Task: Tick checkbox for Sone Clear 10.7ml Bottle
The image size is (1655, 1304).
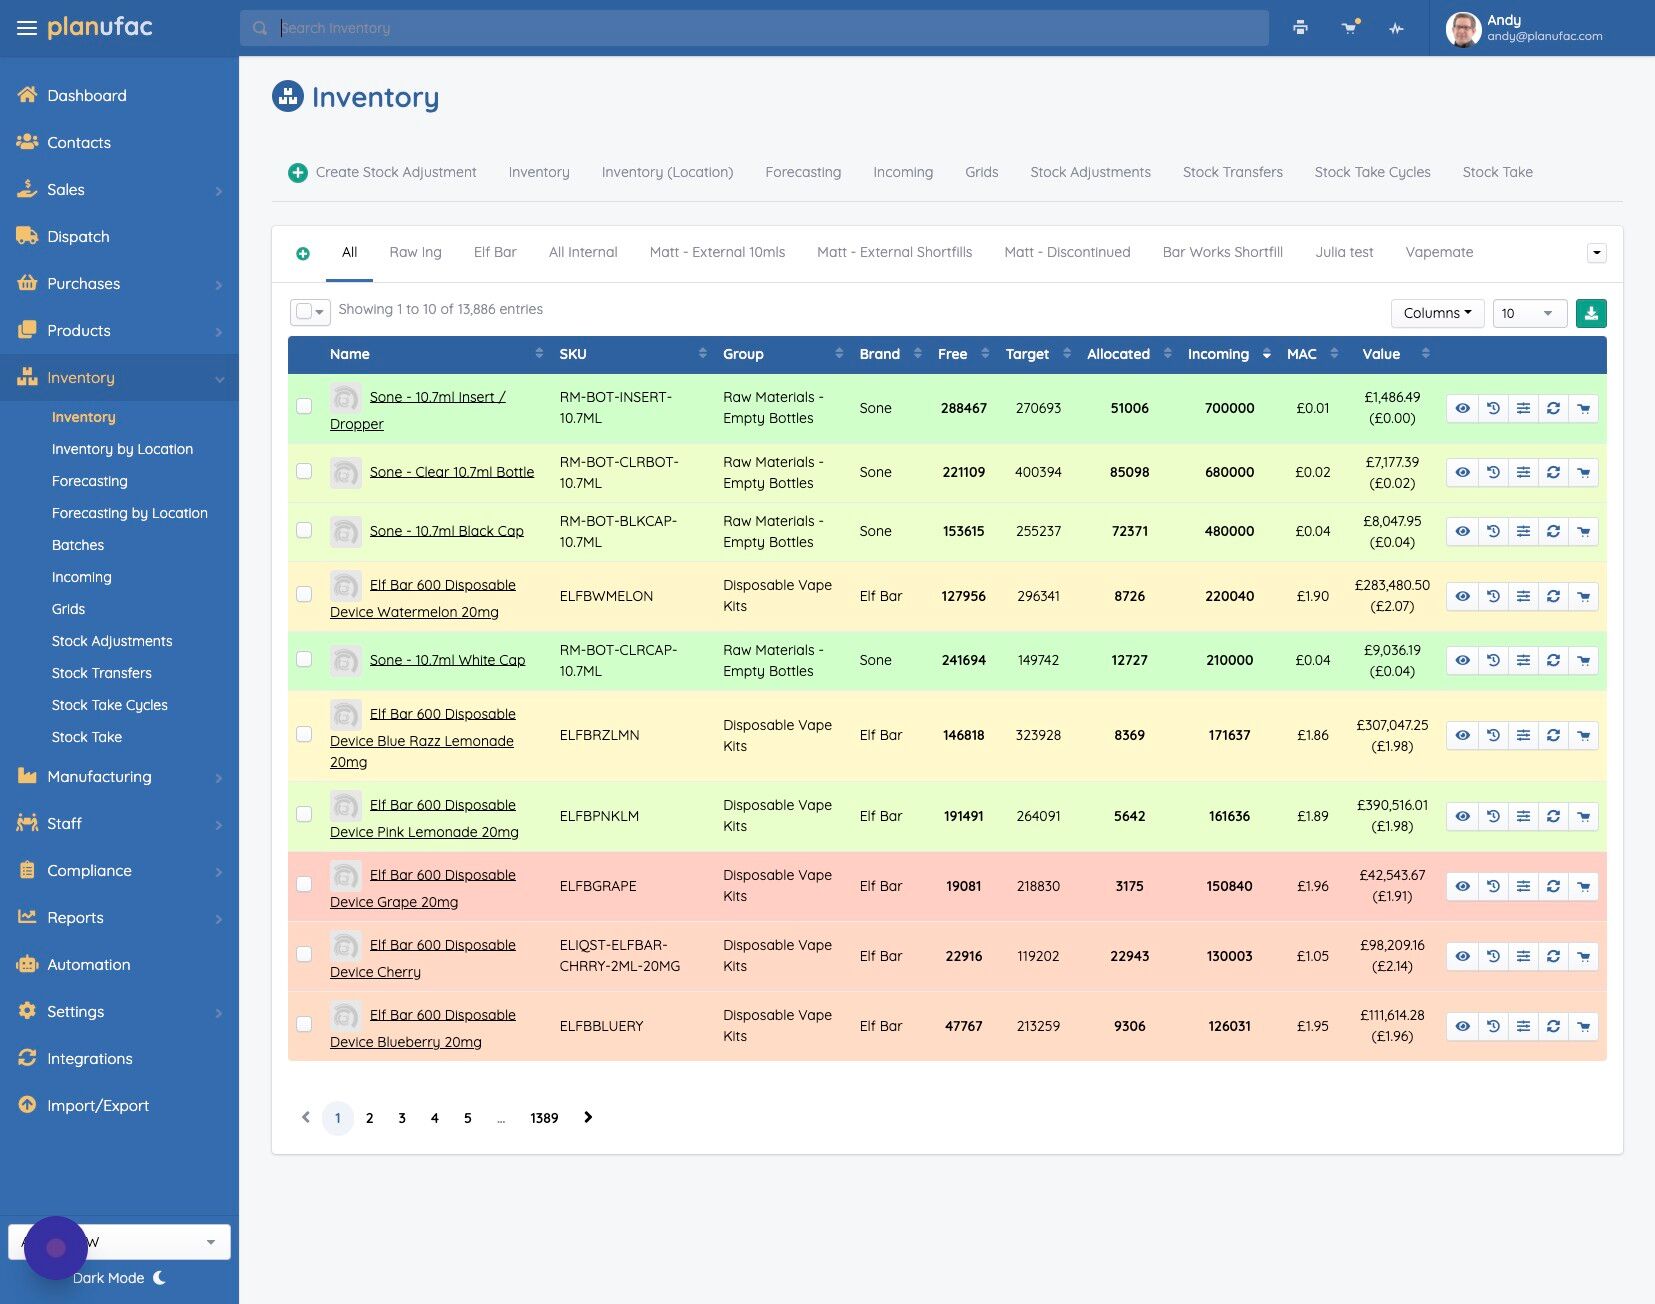Action: [304, 471]
